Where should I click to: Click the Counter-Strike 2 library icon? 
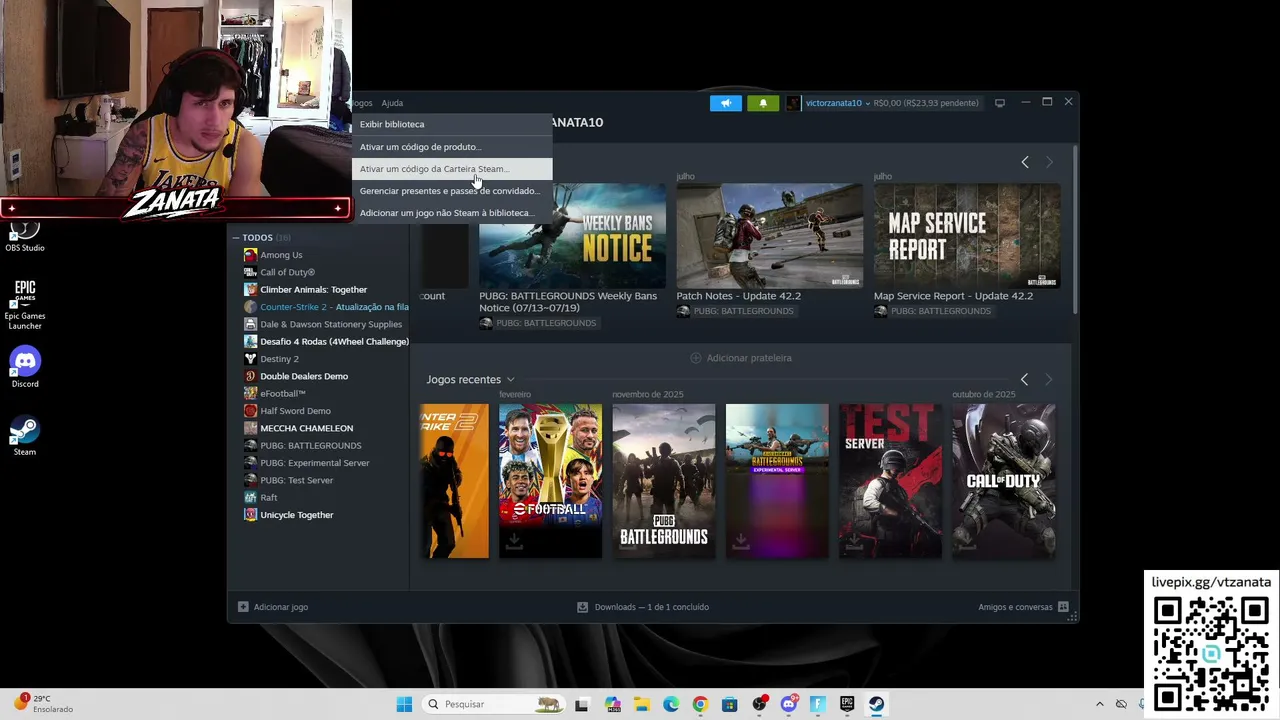(x=250, y=307)
